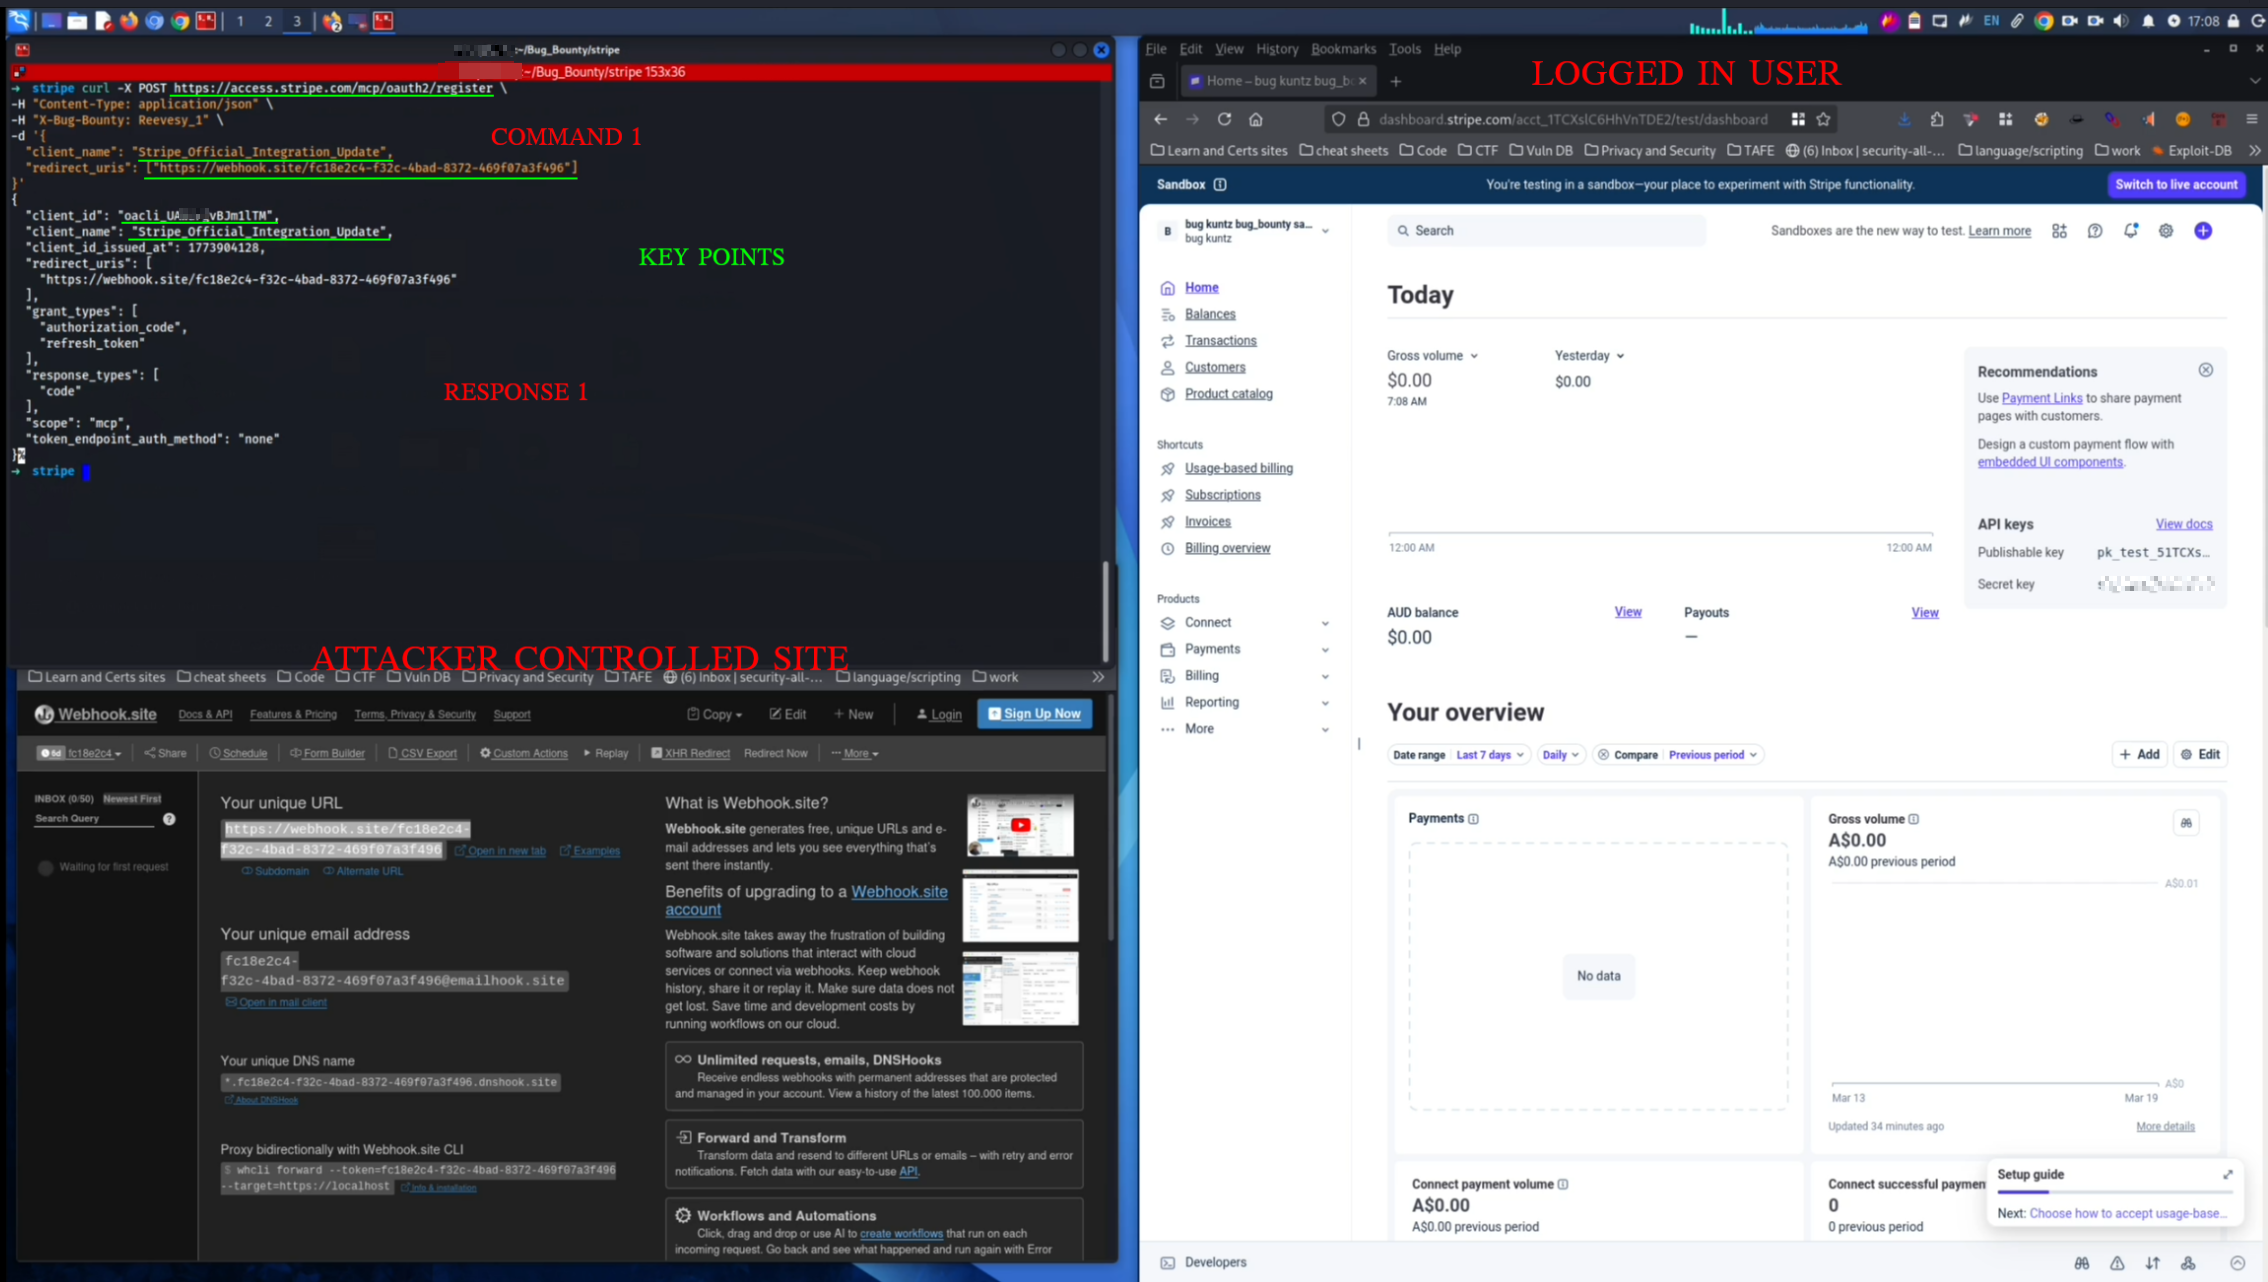2268x1282 pixels.
Task: Open the Developers panel at bottom
Action: pos(1204,1262)
